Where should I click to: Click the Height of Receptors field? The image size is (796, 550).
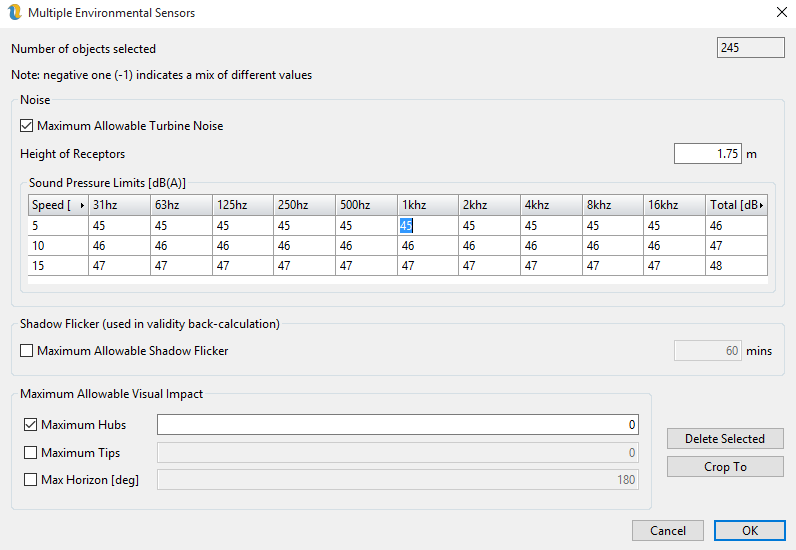coord(707,154)
